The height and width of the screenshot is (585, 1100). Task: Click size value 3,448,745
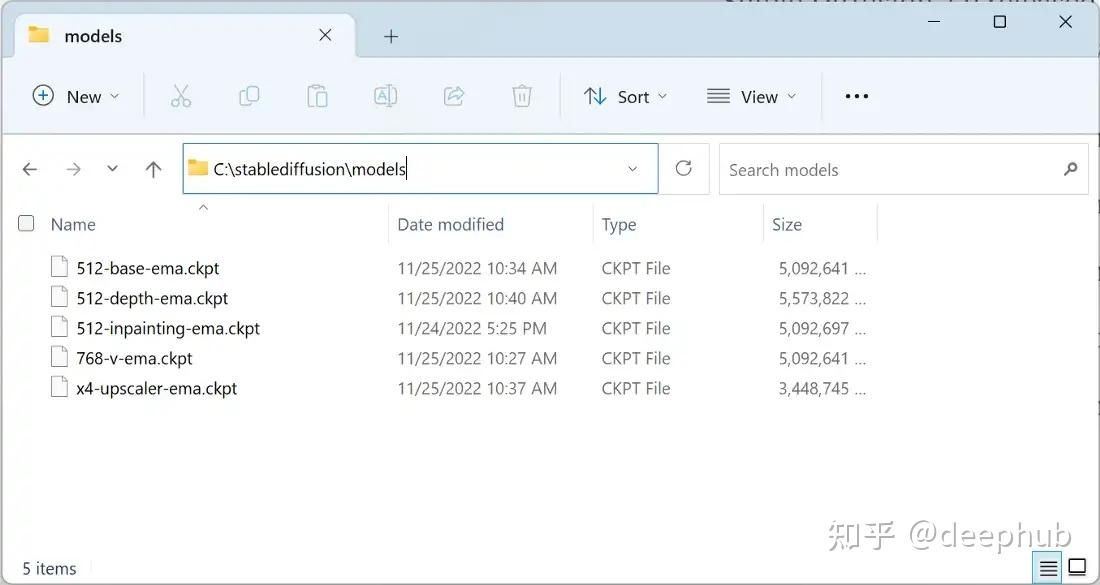coord(814,389)
